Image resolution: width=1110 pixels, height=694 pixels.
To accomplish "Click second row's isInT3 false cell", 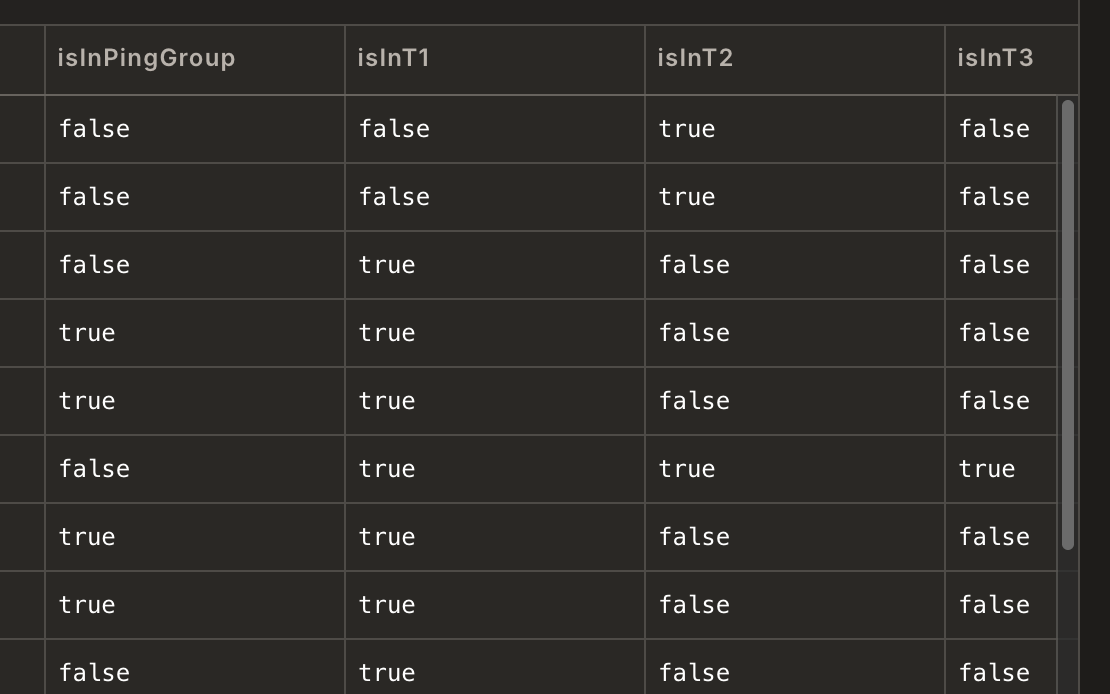I will (x=994, y=197).
